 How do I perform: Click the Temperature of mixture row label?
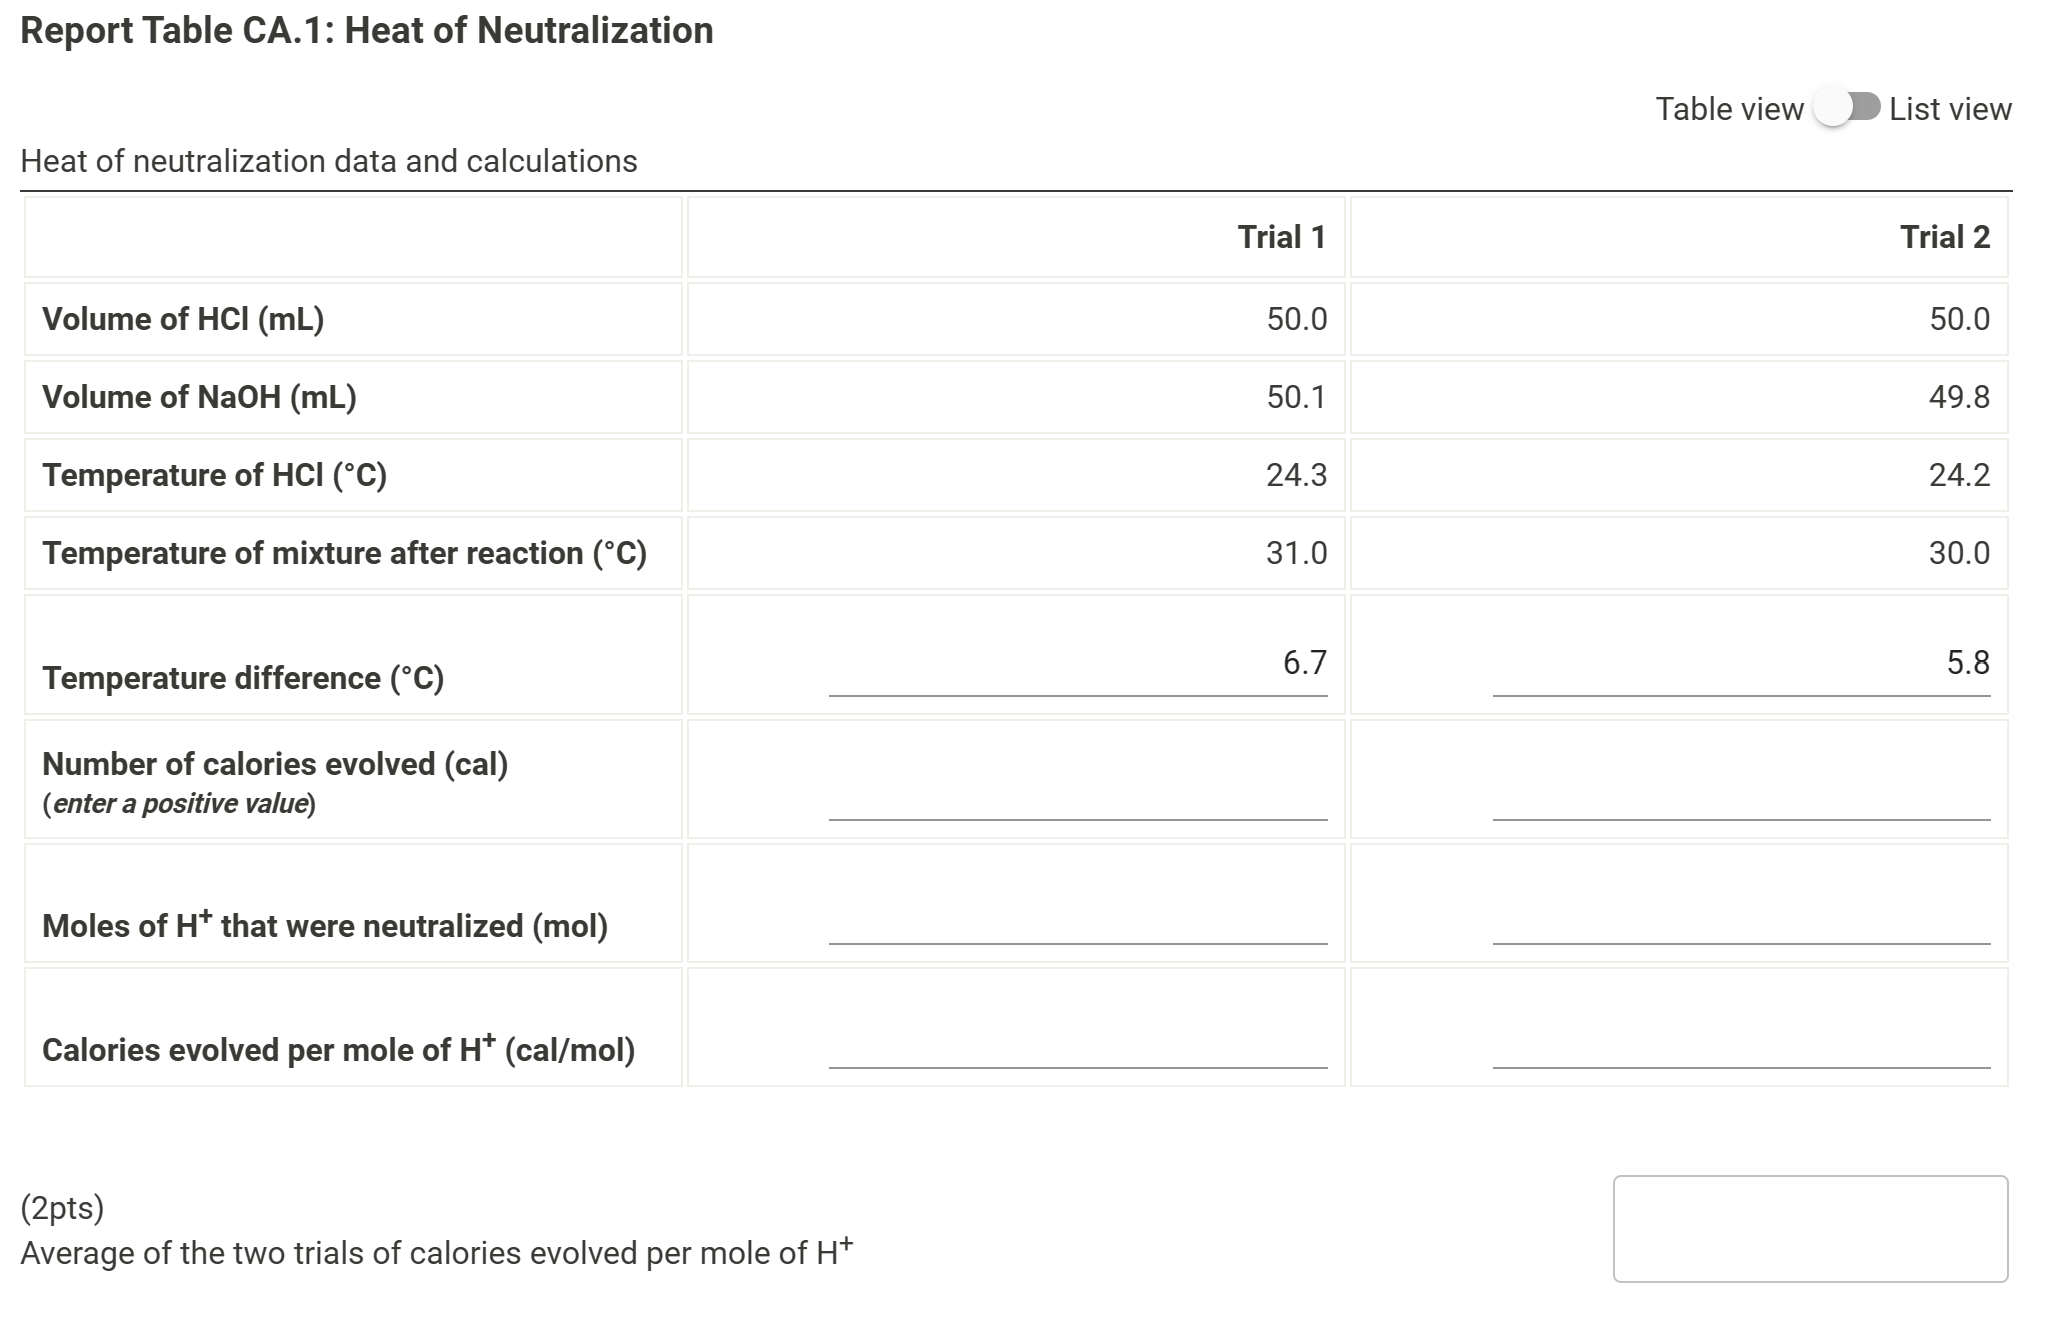point(345,553)
